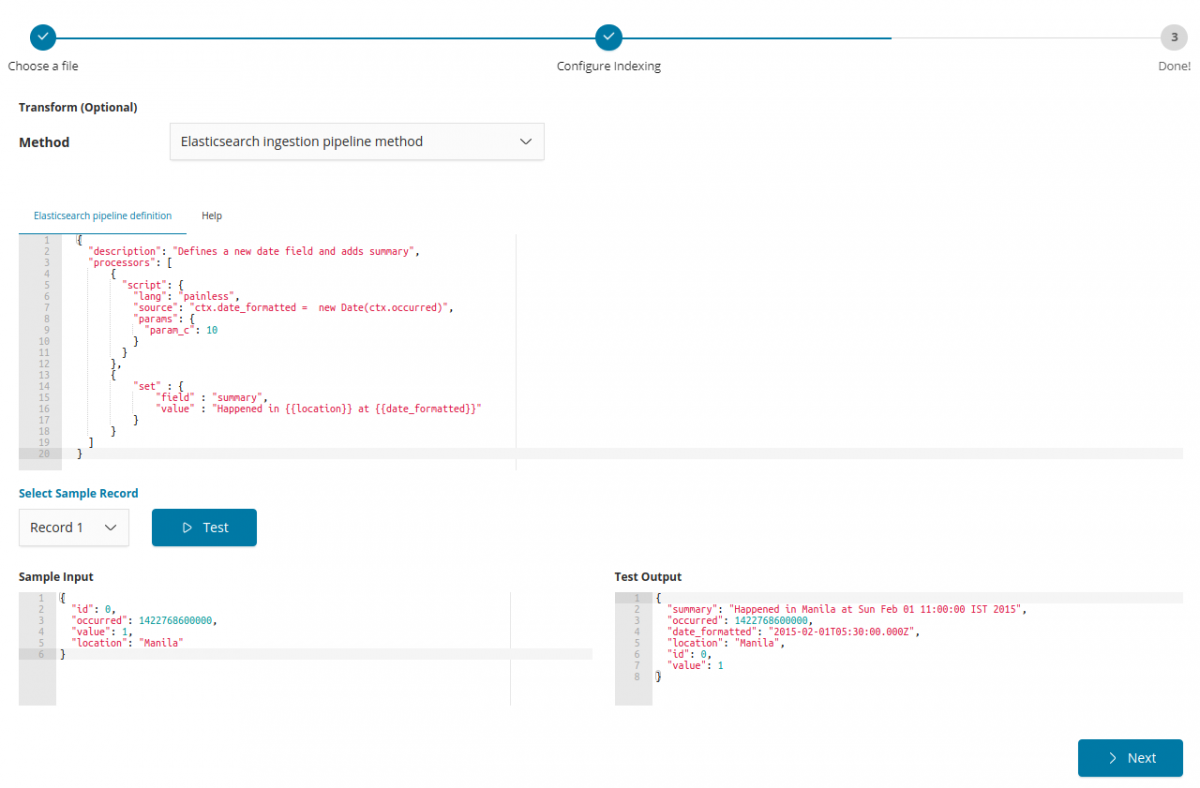Image resolution: width=1200 pixels, height=788 pixels.
Task: Click the Configure Indexing step checkmark circle
Action: (x=608, y=38)
